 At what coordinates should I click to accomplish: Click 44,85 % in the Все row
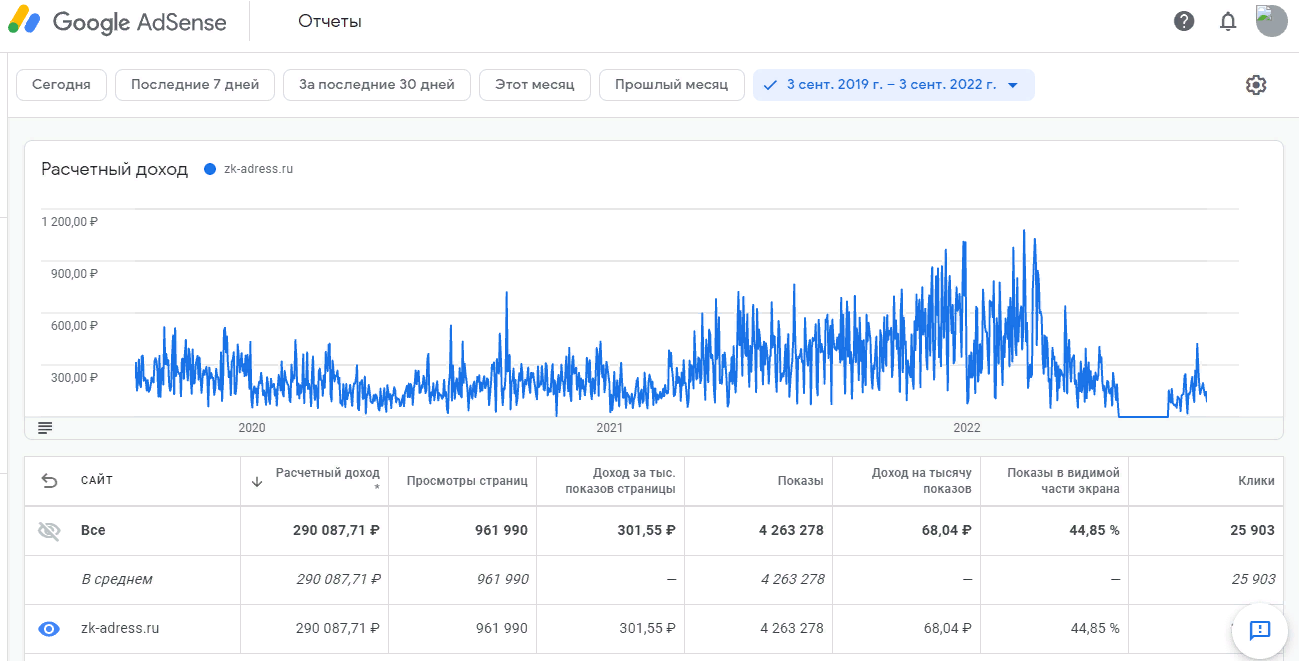[x=1095, y=530]
